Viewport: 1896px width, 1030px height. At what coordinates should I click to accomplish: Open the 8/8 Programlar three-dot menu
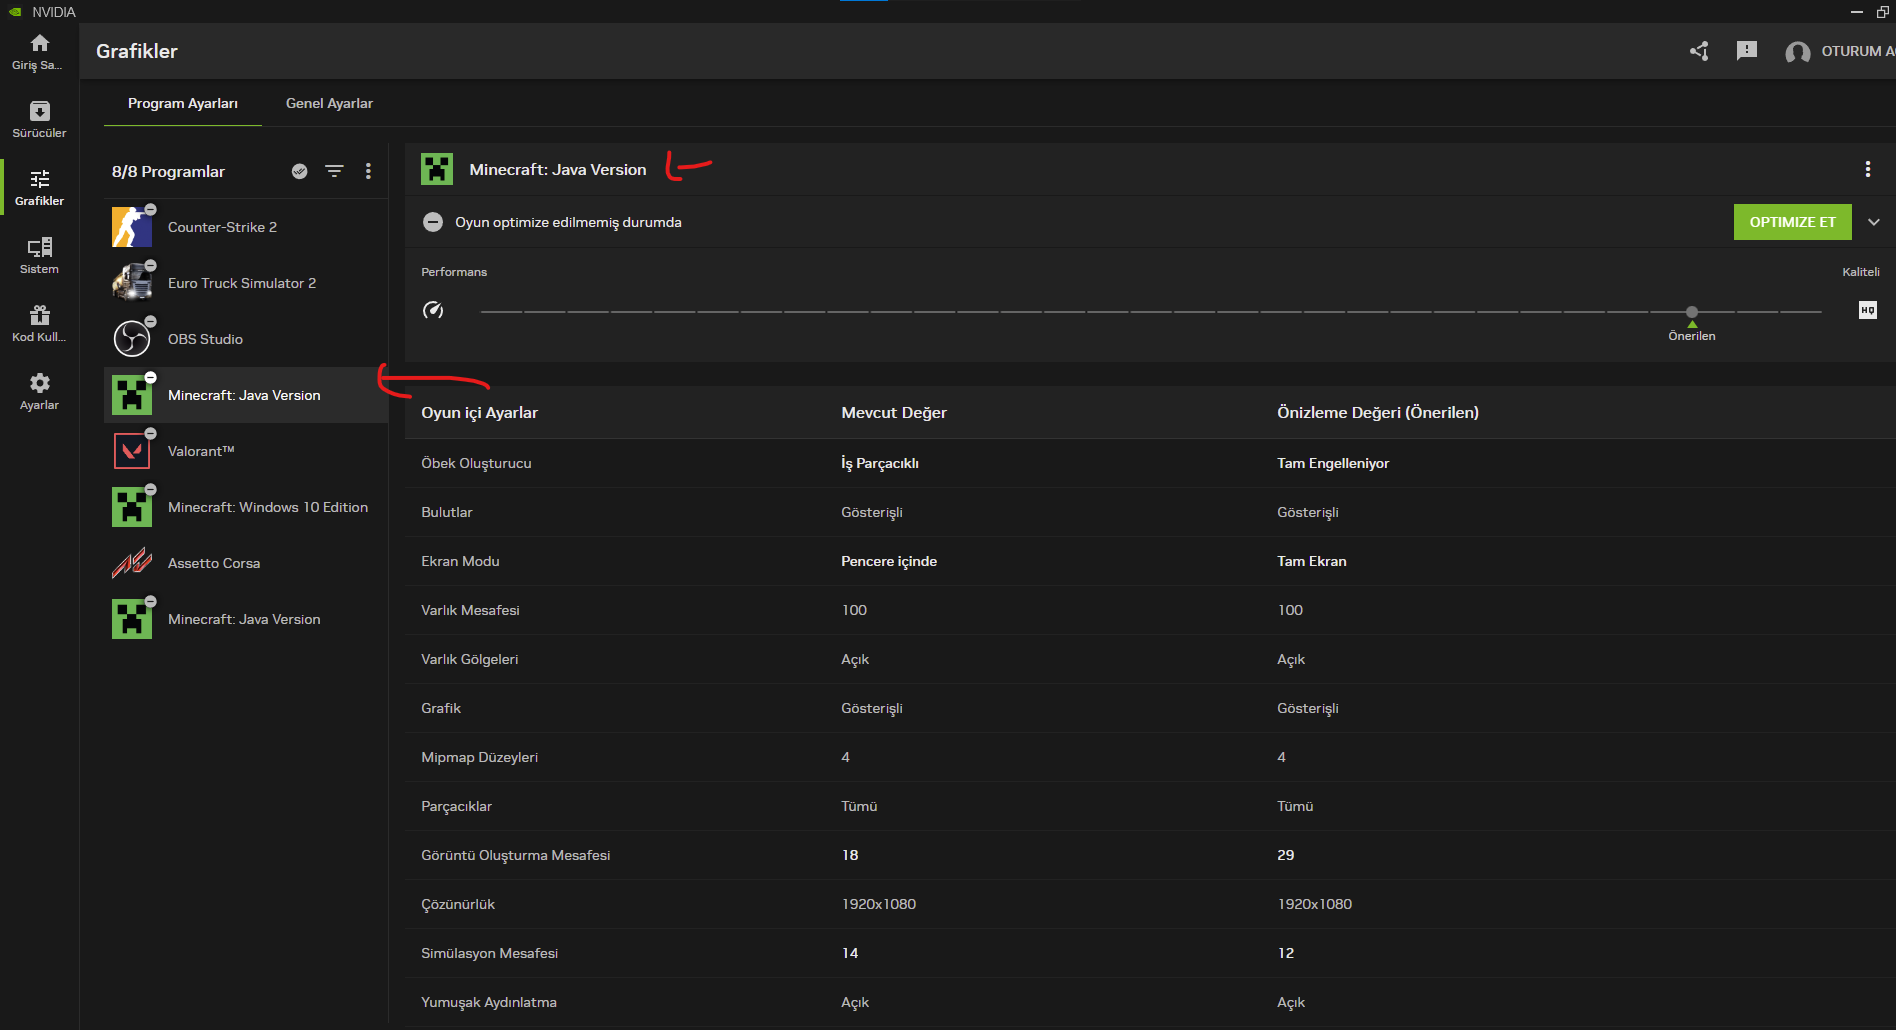(x=368, y=171)
